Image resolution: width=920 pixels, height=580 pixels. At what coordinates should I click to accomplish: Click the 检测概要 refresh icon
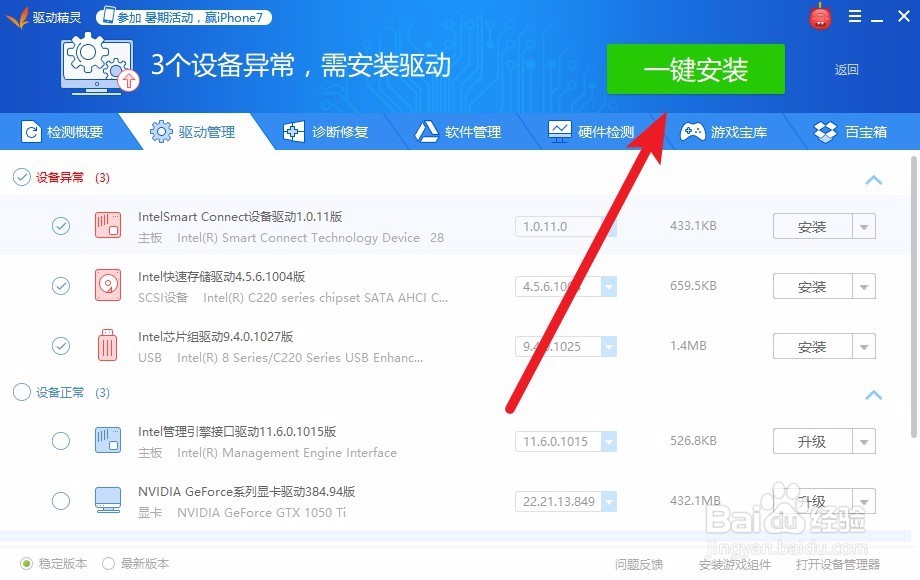(x=31, y=132)
